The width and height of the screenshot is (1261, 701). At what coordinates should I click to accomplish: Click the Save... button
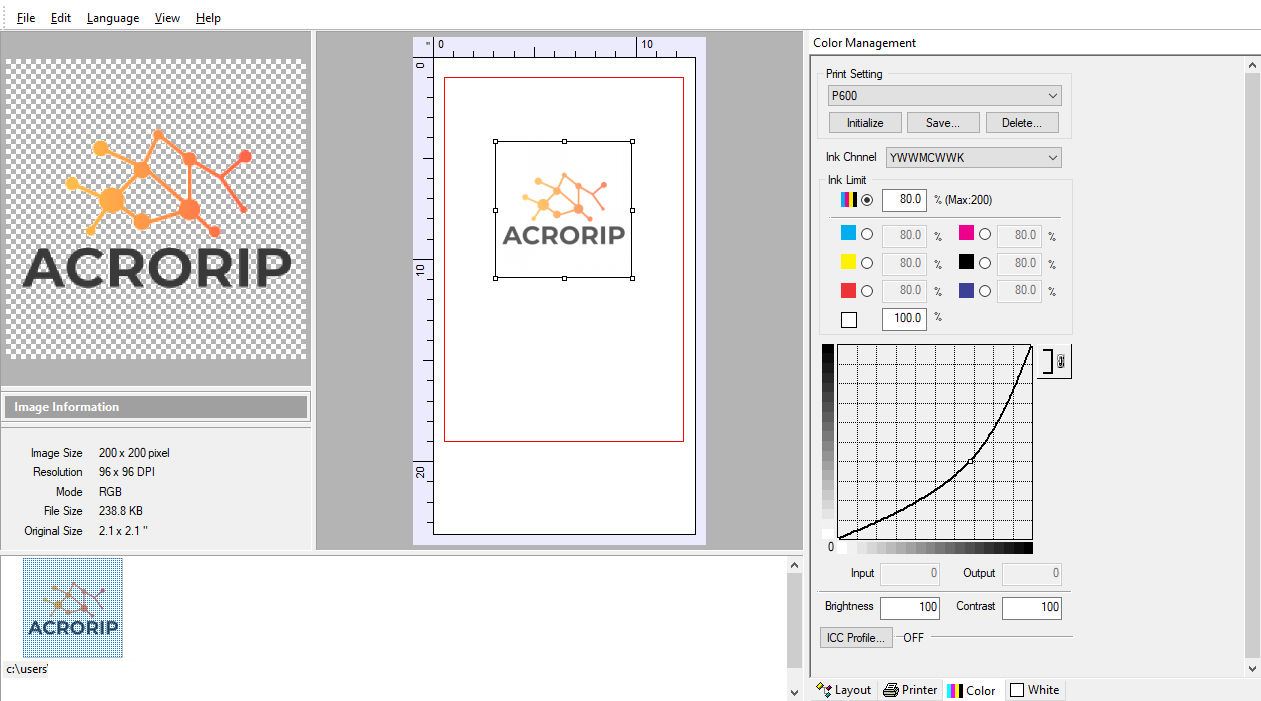pyautogui.click(x=943, y=123)
